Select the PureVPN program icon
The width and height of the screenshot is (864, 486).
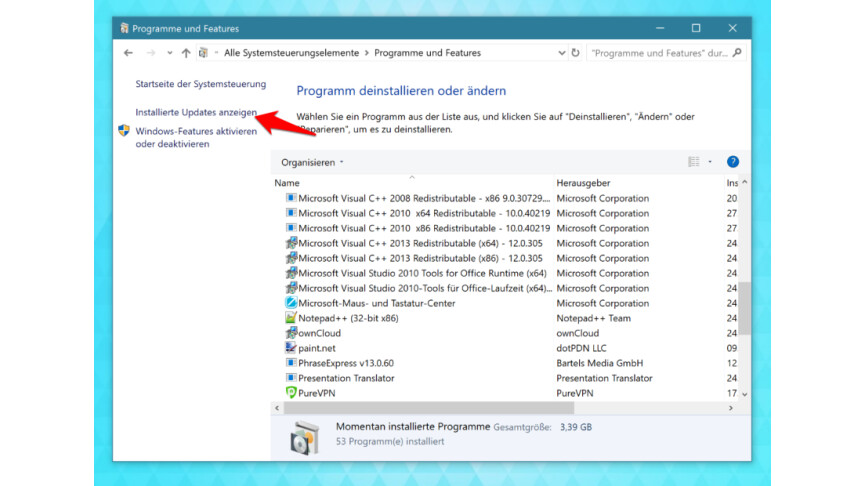(291, 392)
